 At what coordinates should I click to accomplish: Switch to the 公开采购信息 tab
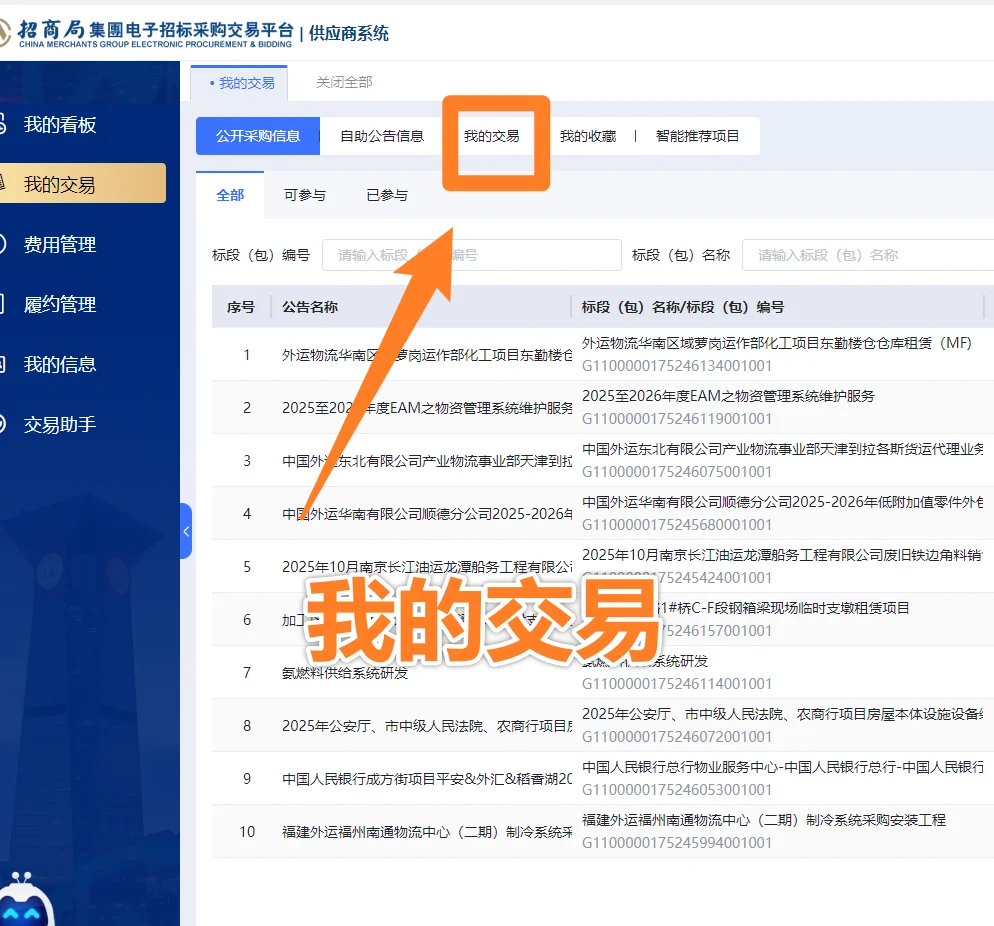[257, 136]
